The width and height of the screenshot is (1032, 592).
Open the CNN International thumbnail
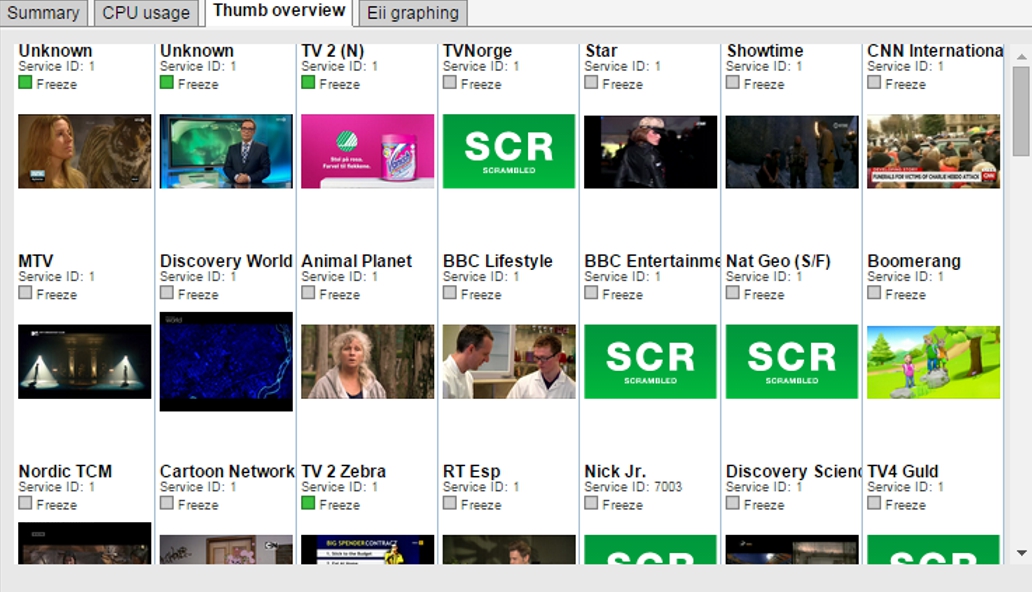pyautogui.click(x=933, y=151)
